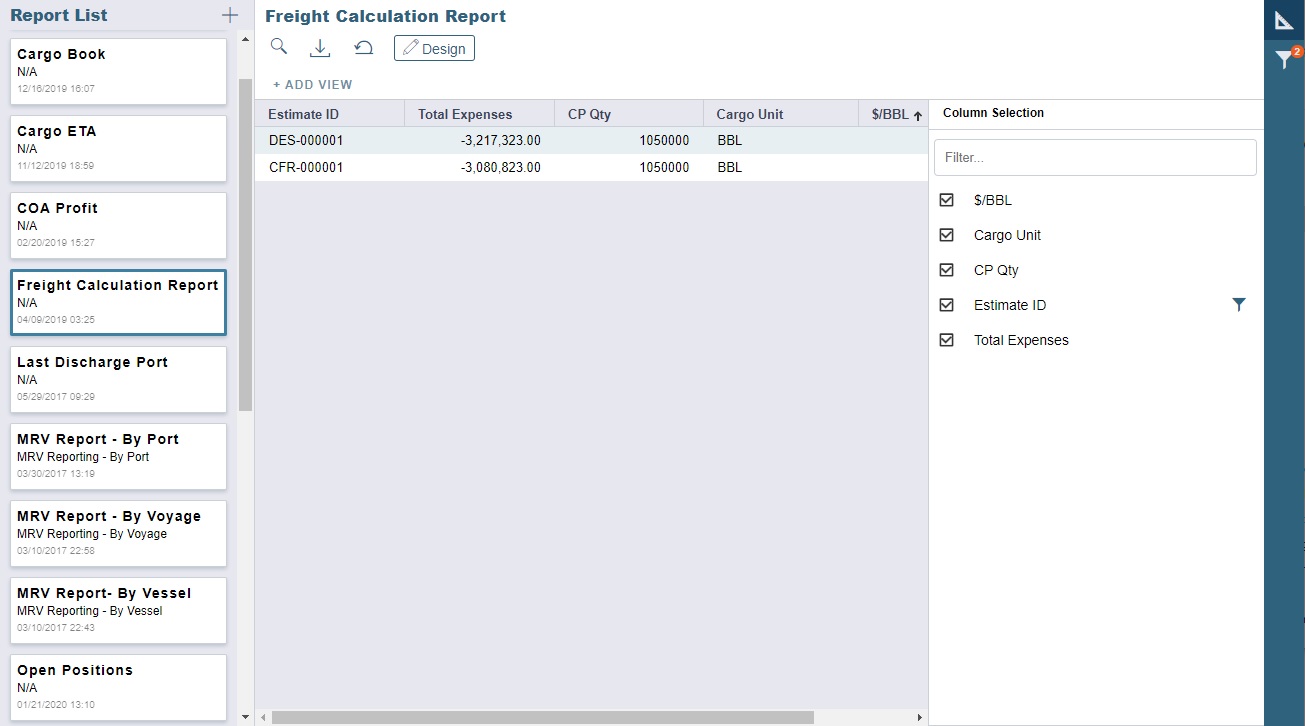
Task: Uncheck the $/BBL column checkbox
Action: click(x=946, y=199)
